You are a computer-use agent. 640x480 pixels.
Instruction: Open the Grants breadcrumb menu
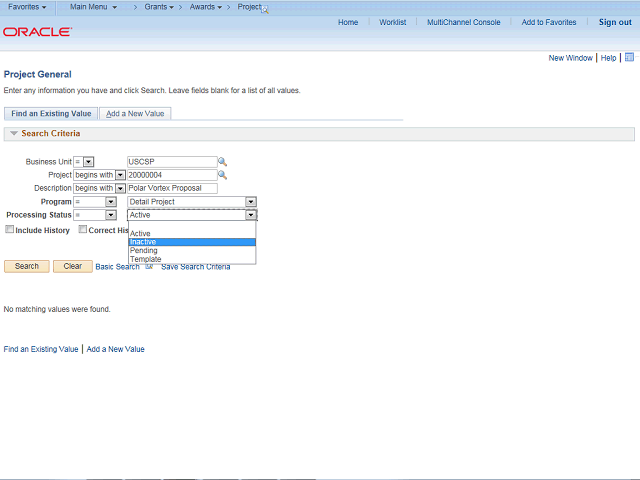click(159, 7)
